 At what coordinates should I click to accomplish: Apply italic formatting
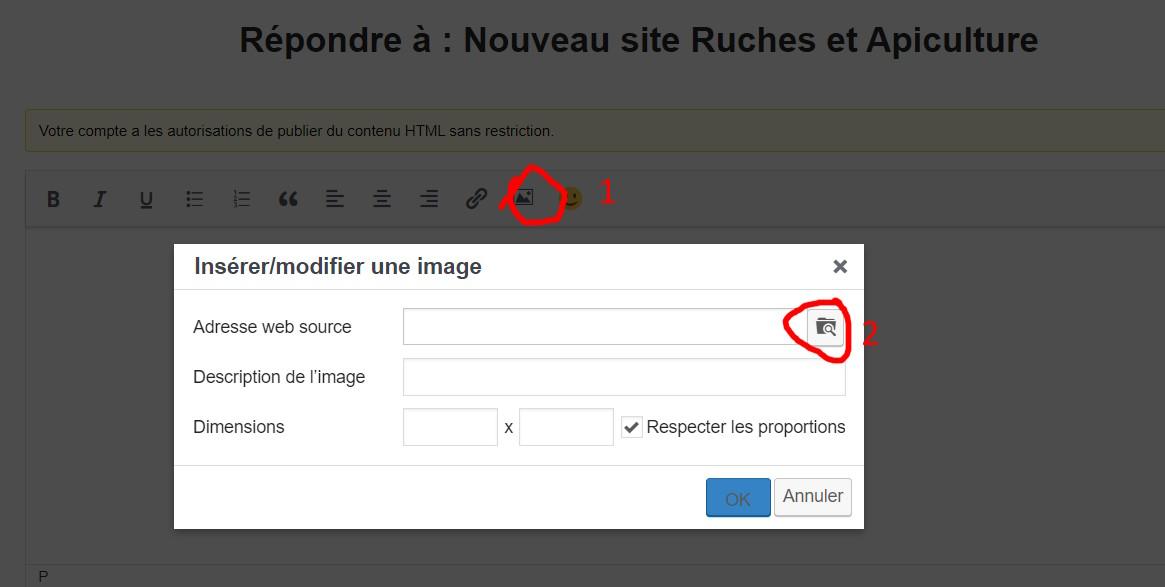[100, 199]
